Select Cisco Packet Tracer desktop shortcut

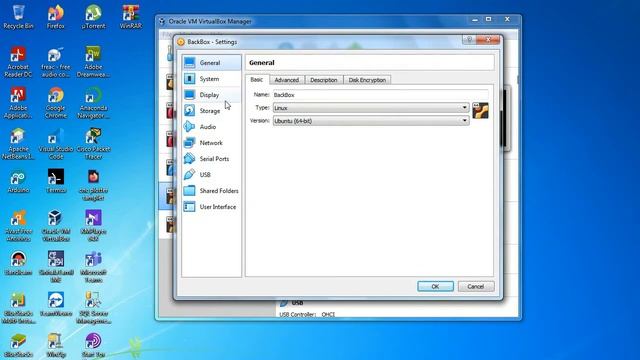(93, 144)
